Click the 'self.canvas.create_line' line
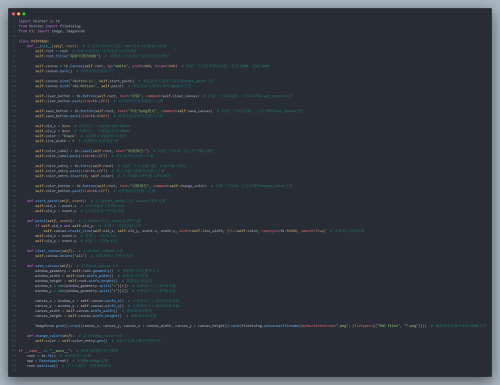The height and width of the screenshot is (385, 500). pos(204,231)
